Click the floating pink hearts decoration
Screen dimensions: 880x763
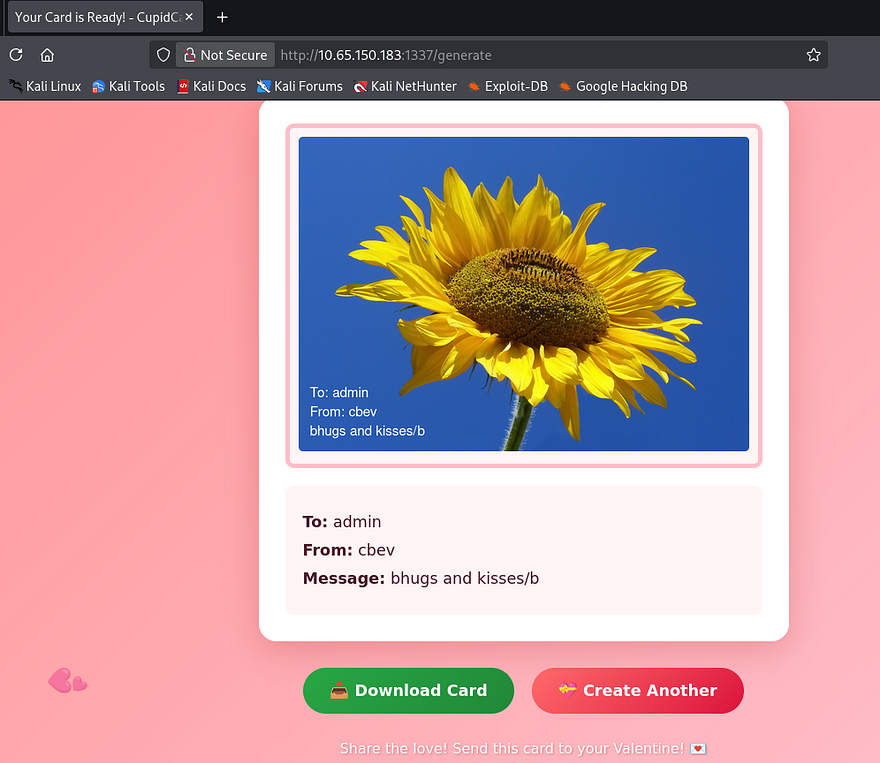point(67,681)
